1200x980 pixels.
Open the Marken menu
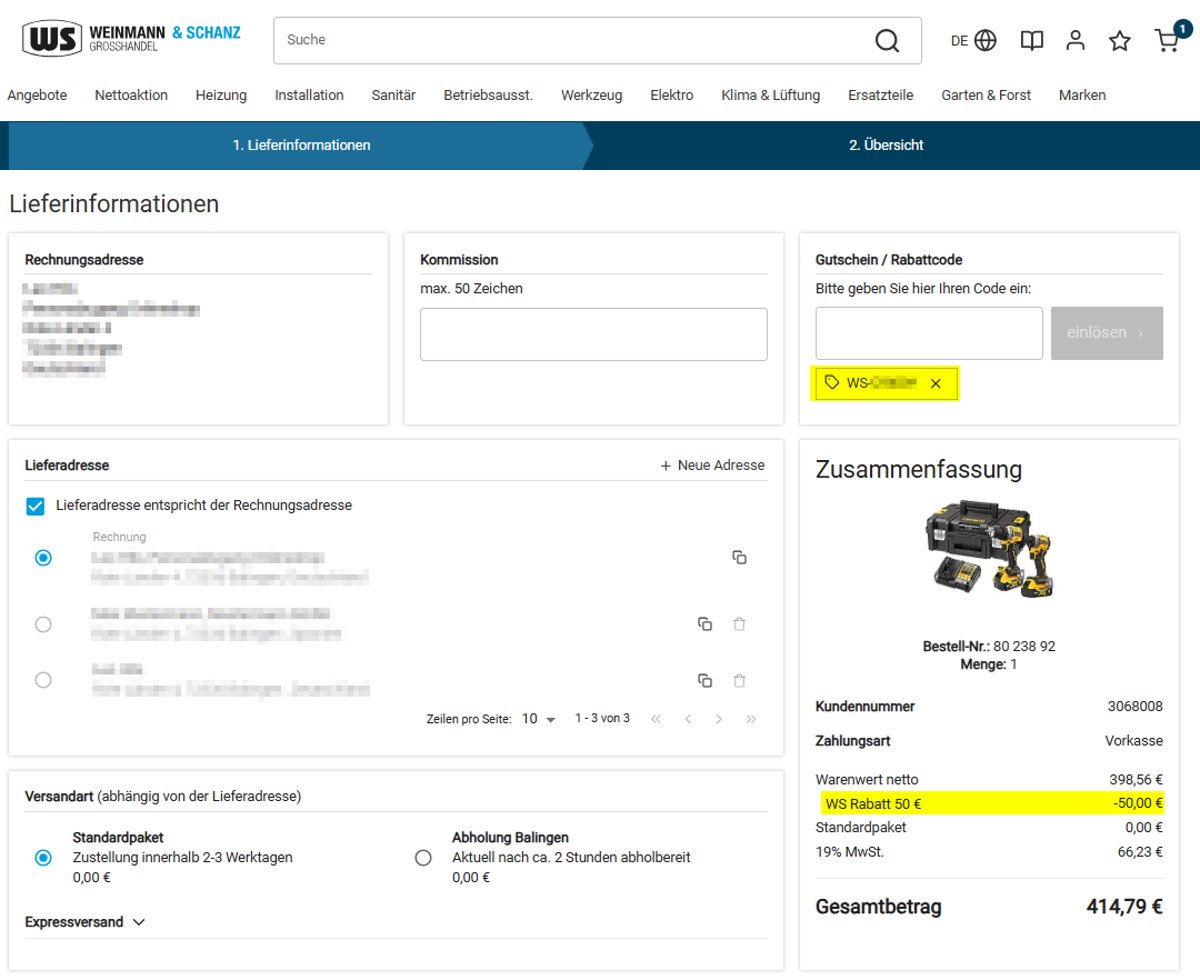(x=1082, y=95)
